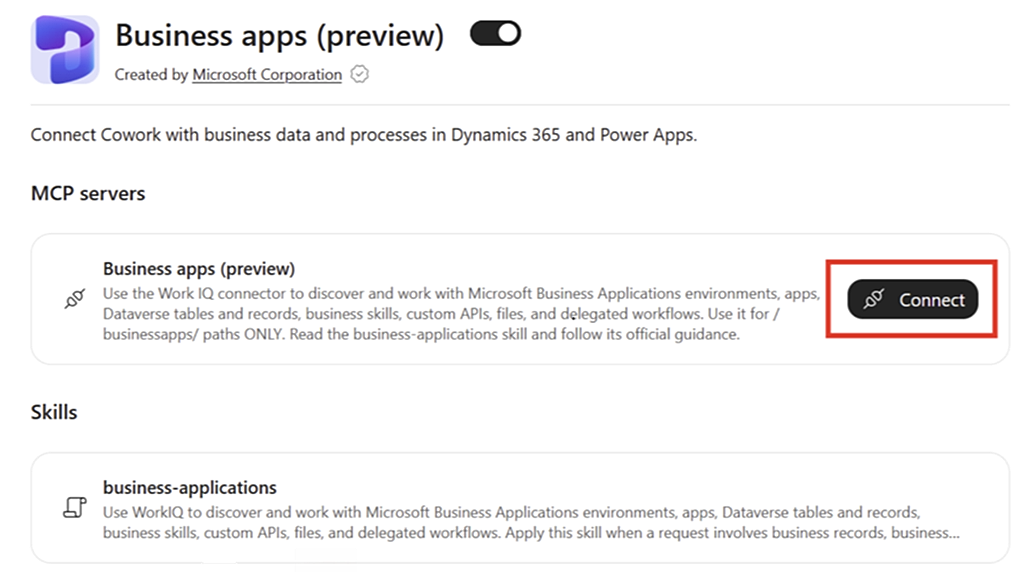The image size is (1020, 572).
Task: Click the plug icon beside the MCP server description
Action: click(x=75, y=299)
